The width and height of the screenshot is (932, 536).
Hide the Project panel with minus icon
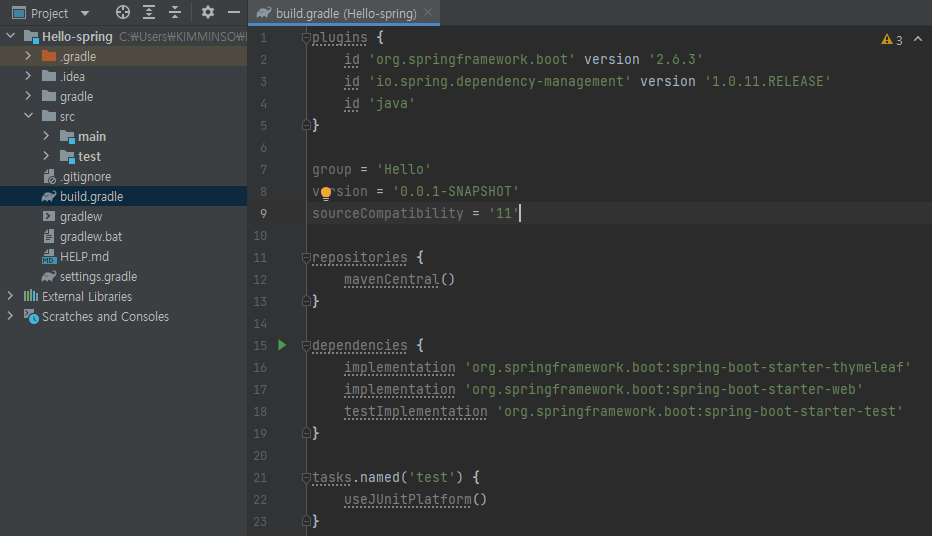[234, 12]
